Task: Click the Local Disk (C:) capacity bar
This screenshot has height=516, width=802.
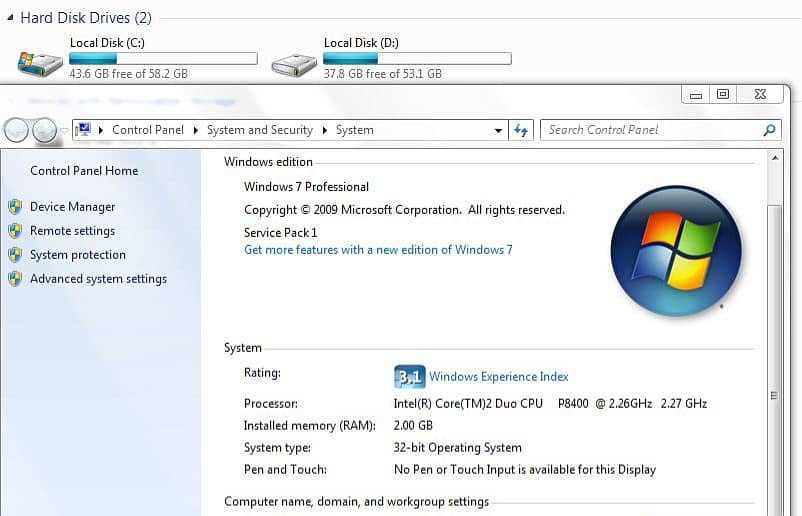Action: point(162,59)
